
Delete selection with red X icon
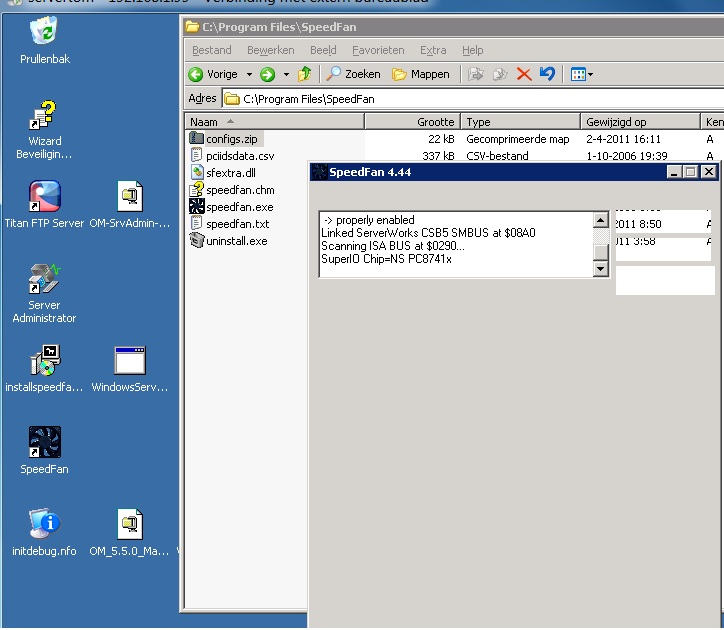coord(524,74)
